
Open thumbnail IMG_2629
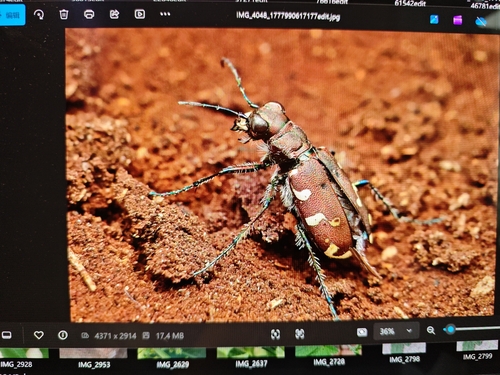tap(172, 358)
